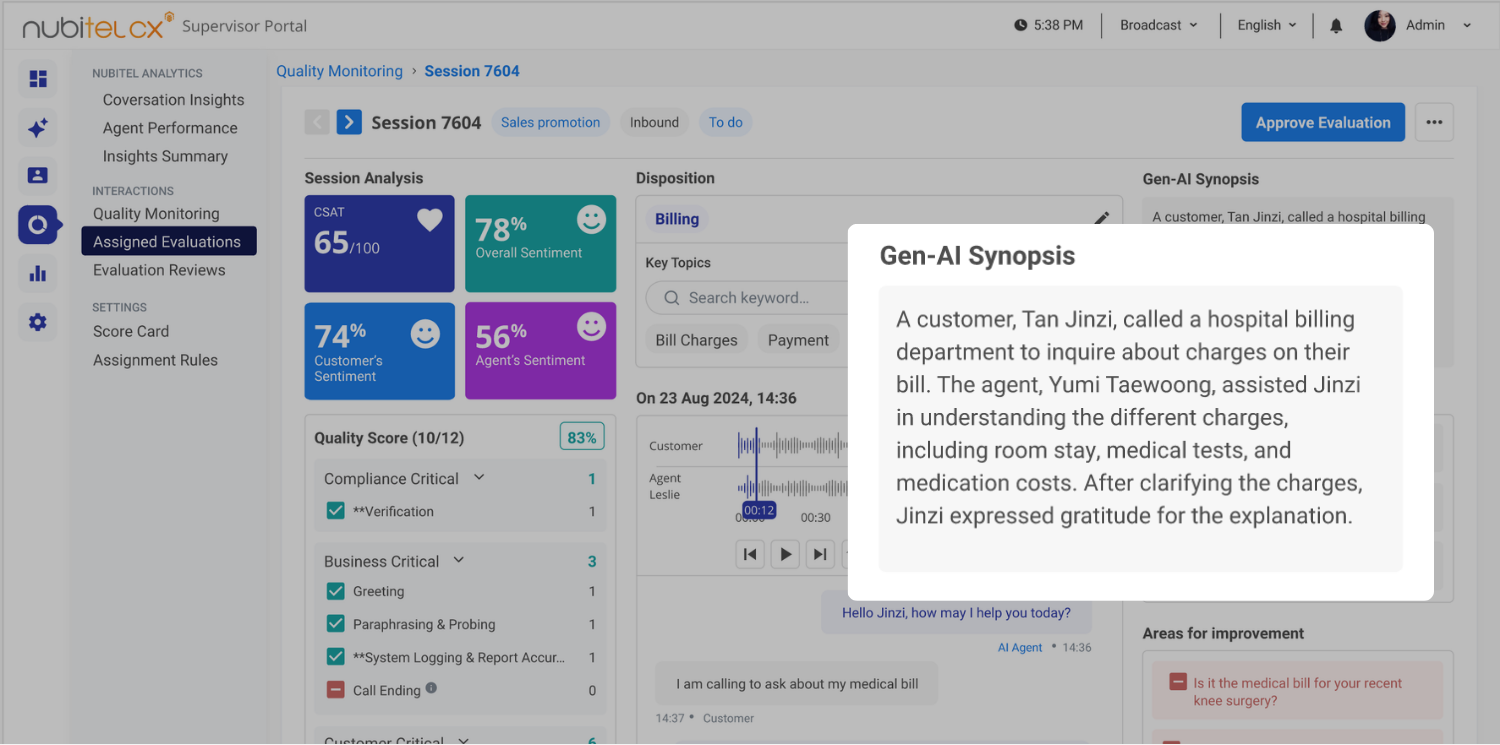1500x745 pixels.
Task: Open the bar chart reports icon
Action: (38, 273)
